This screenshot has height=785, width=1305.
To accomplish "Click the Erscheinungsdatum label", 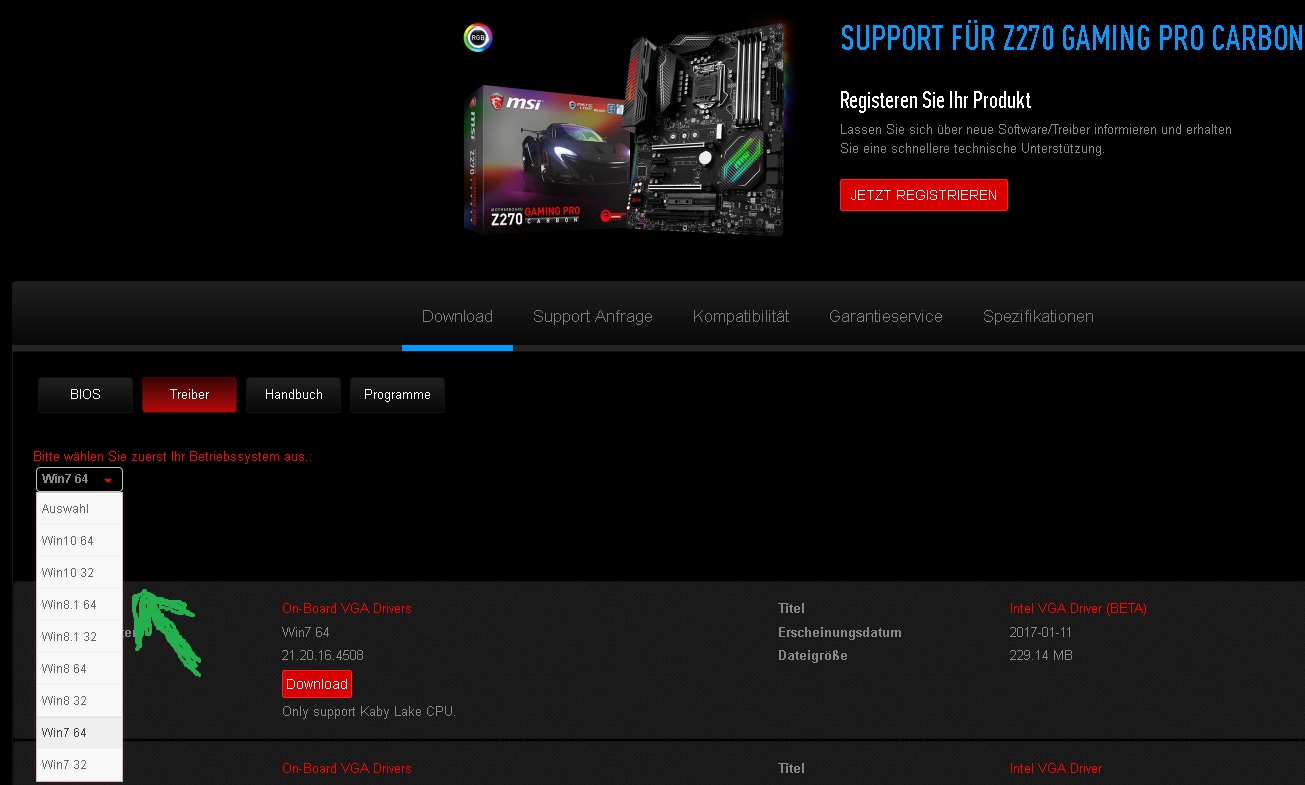I will click(x=840, y=632).
